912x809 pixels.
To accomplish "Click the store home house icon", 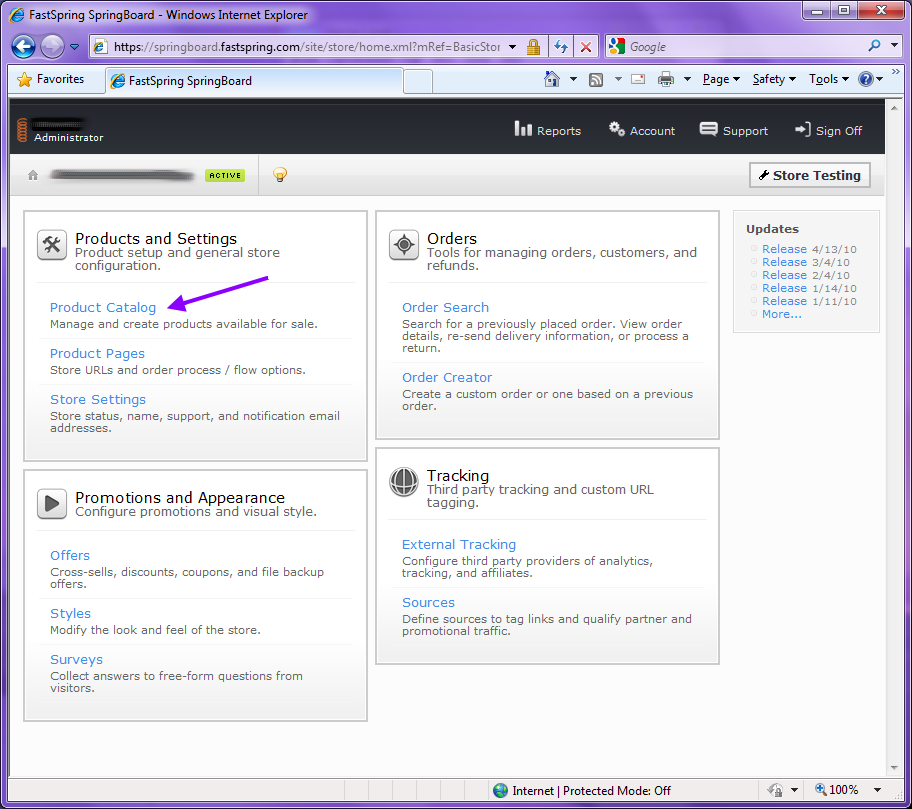I will tap(33, 175).
